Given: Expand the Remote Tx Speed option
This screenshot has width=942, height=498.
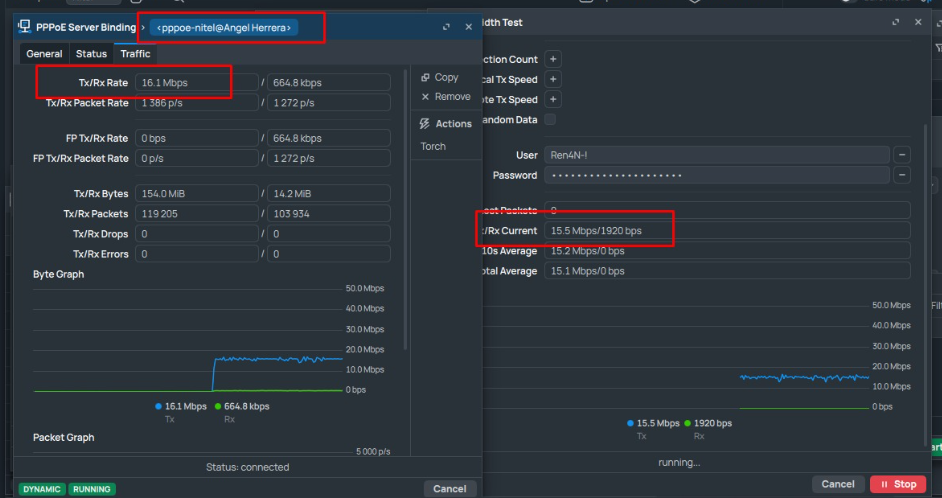Looking at the screenshot, I should [x=553, y=100].
